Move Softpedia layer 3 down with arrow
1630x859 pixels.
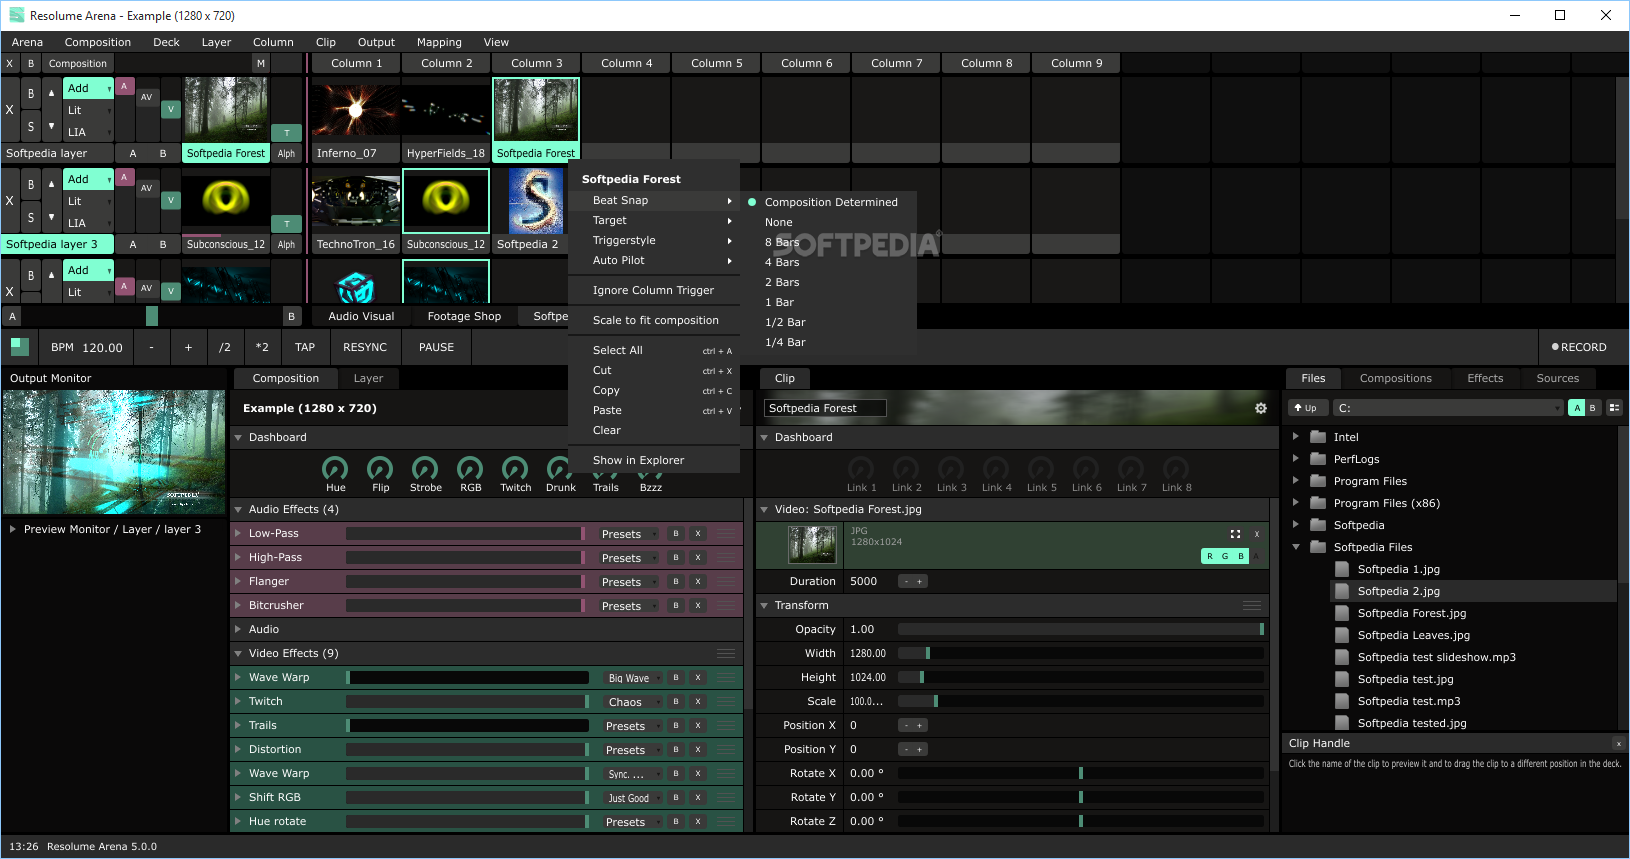[51, 217]
